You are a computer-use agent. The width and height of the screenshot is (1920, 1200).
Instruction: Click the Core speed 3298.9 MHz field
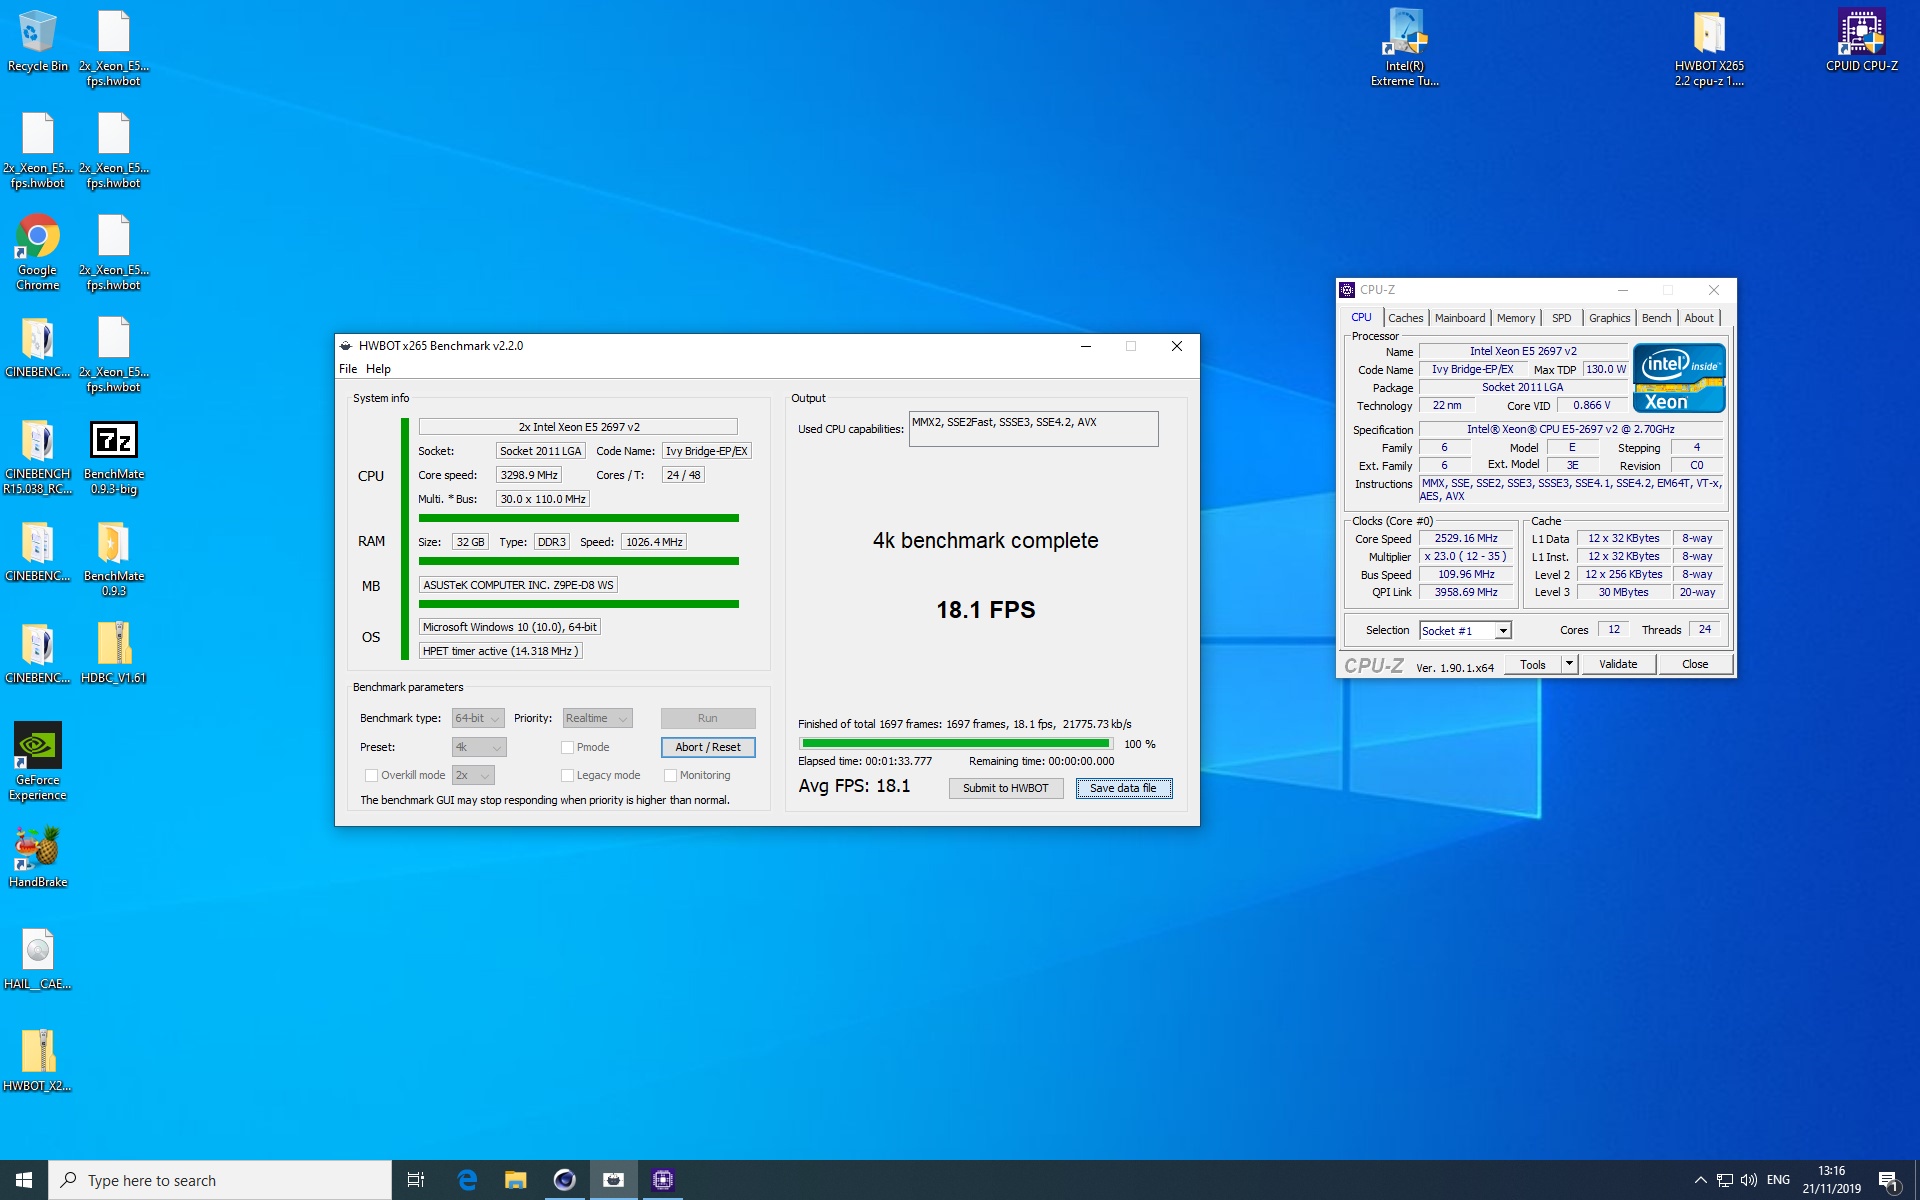[529, 475]
